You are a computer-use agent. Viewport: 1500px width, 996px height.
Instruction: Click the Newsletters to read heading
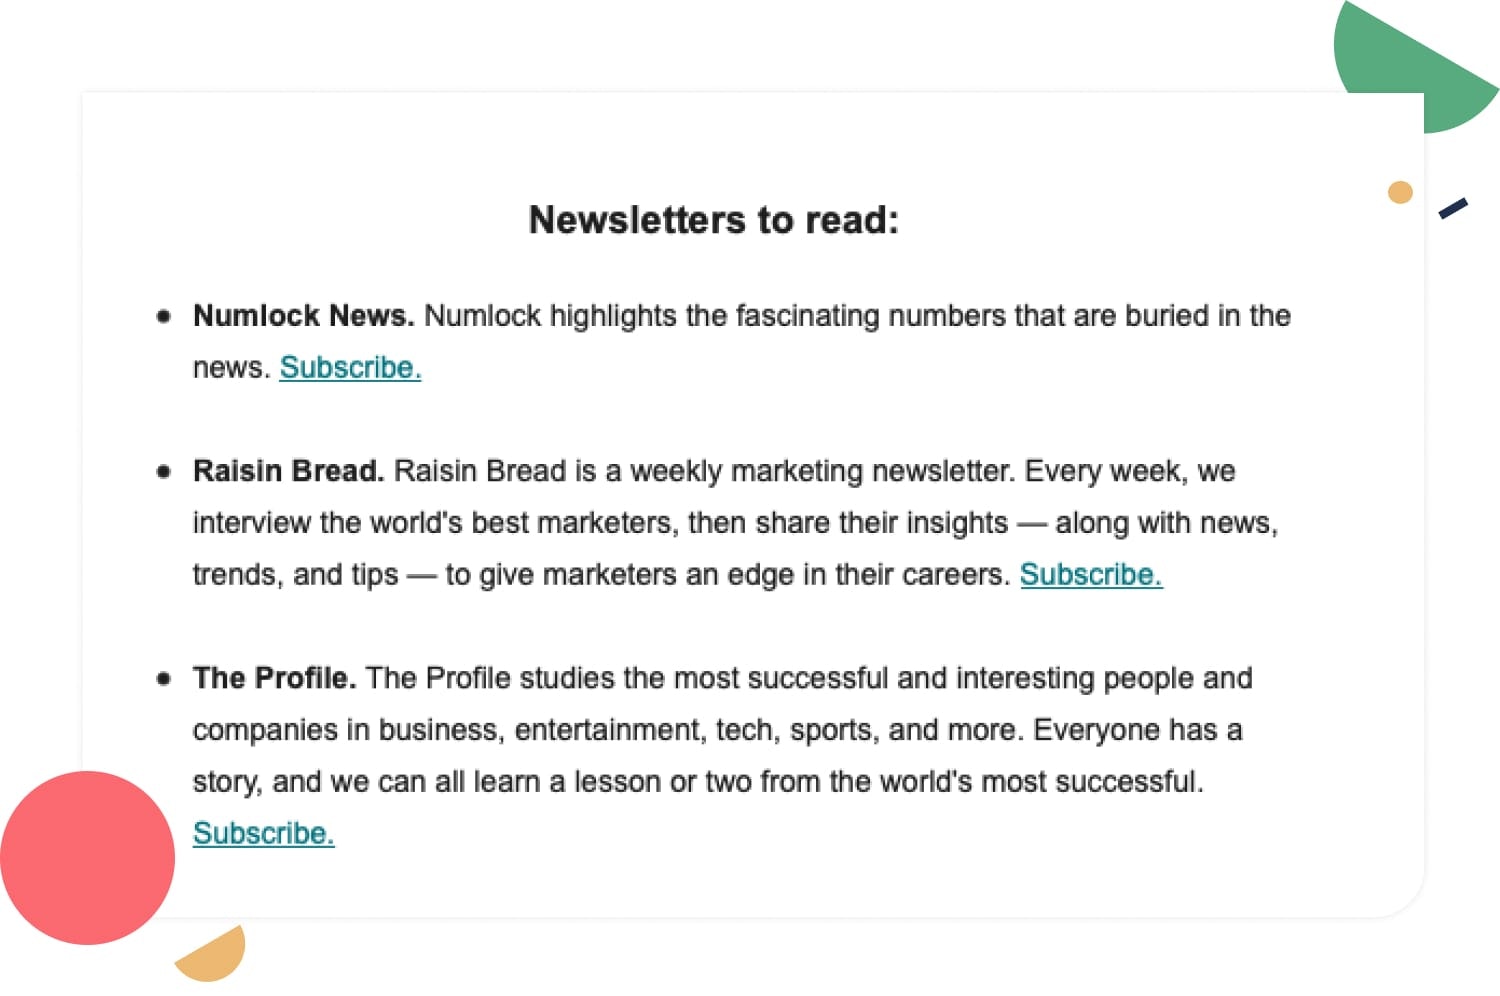[714, 220]
